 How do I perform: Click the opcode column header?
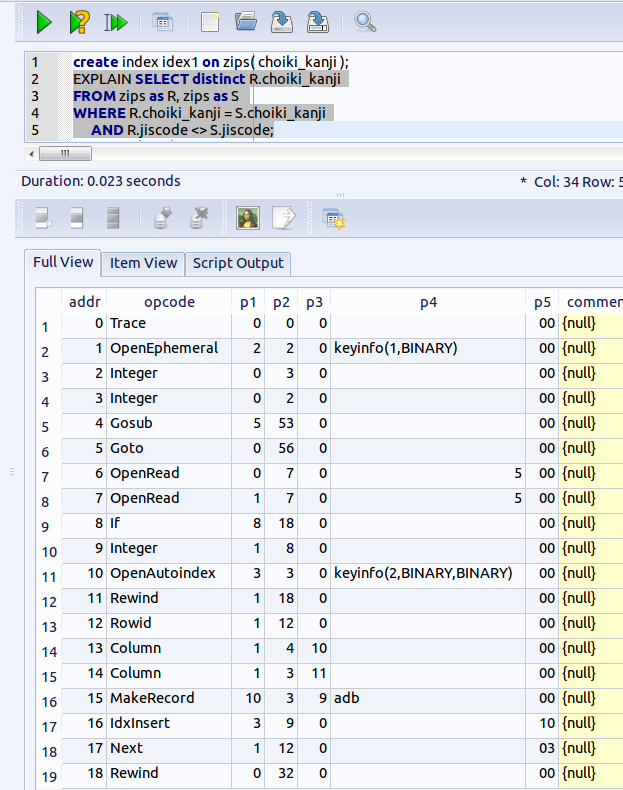tap(169, 302)
